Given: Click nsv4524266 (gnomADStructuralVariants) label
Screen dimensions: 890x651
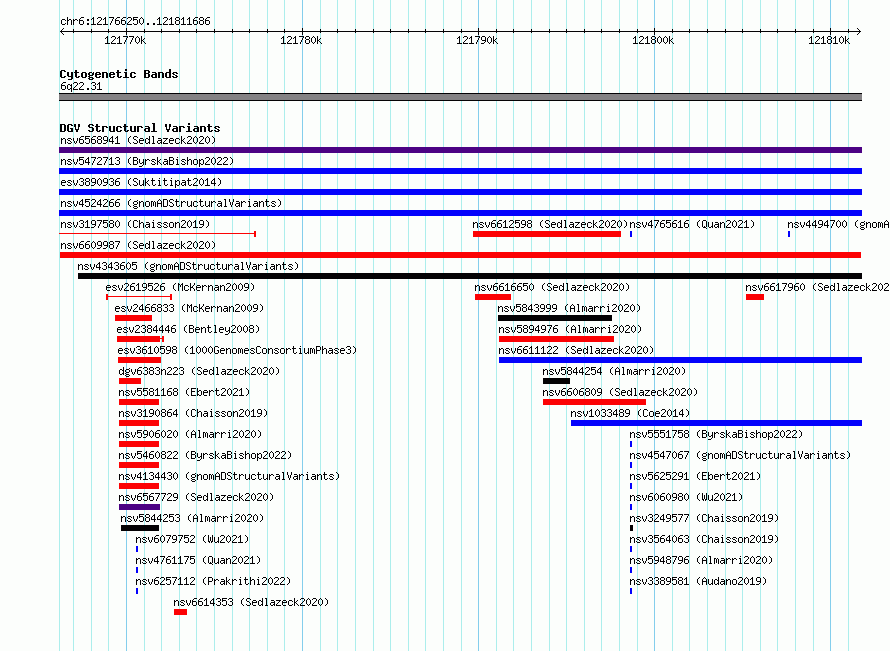Looking at the screenshot, I should [171, 203].
